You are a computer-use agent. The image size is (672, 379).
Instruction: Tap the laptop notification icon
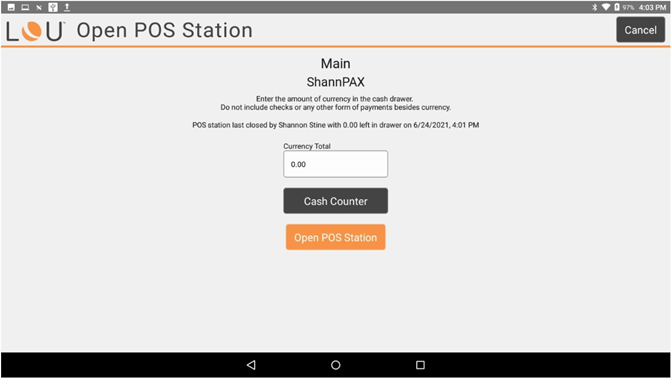click(x=25, y=7)
